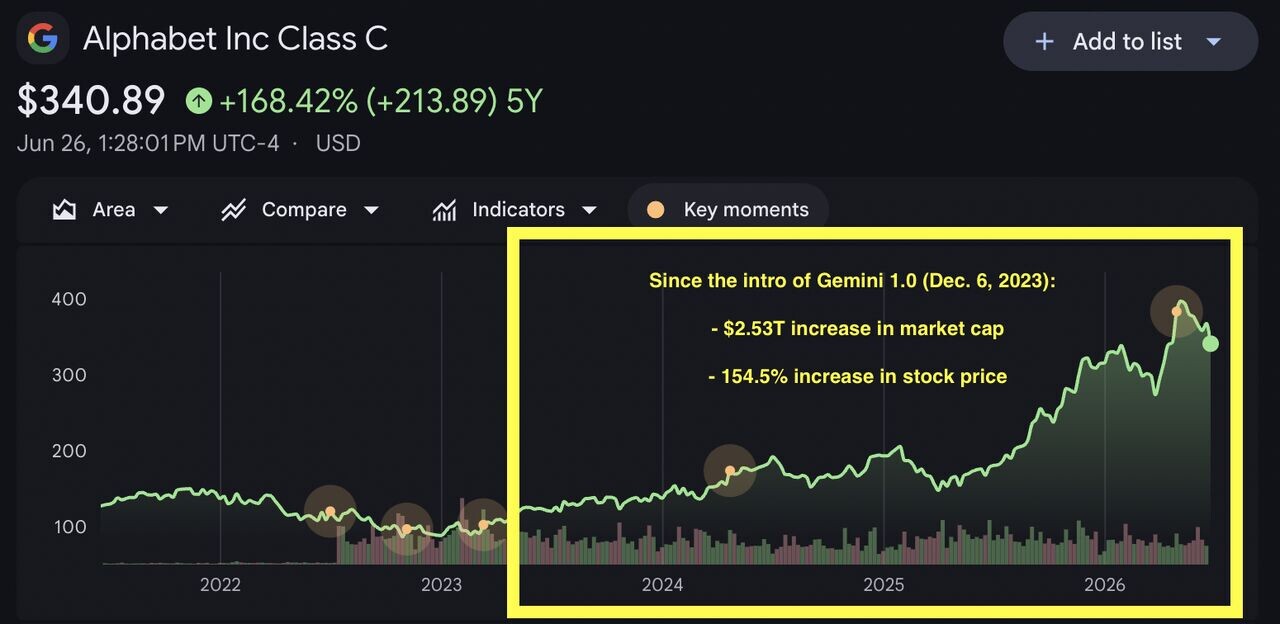Select the key moment marker in early 2023
This screenshot has height=624, width=1280.
(x=483, y=525)
